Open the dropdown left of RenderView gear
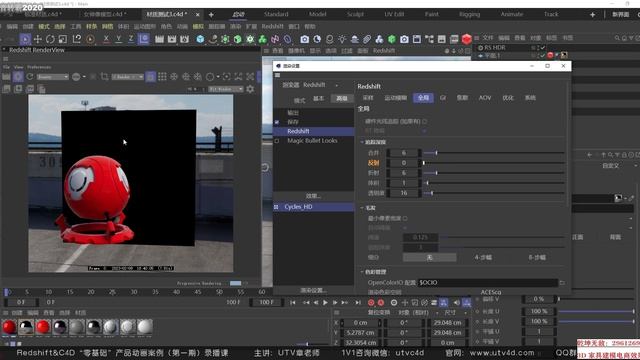 tap(226, 89)
